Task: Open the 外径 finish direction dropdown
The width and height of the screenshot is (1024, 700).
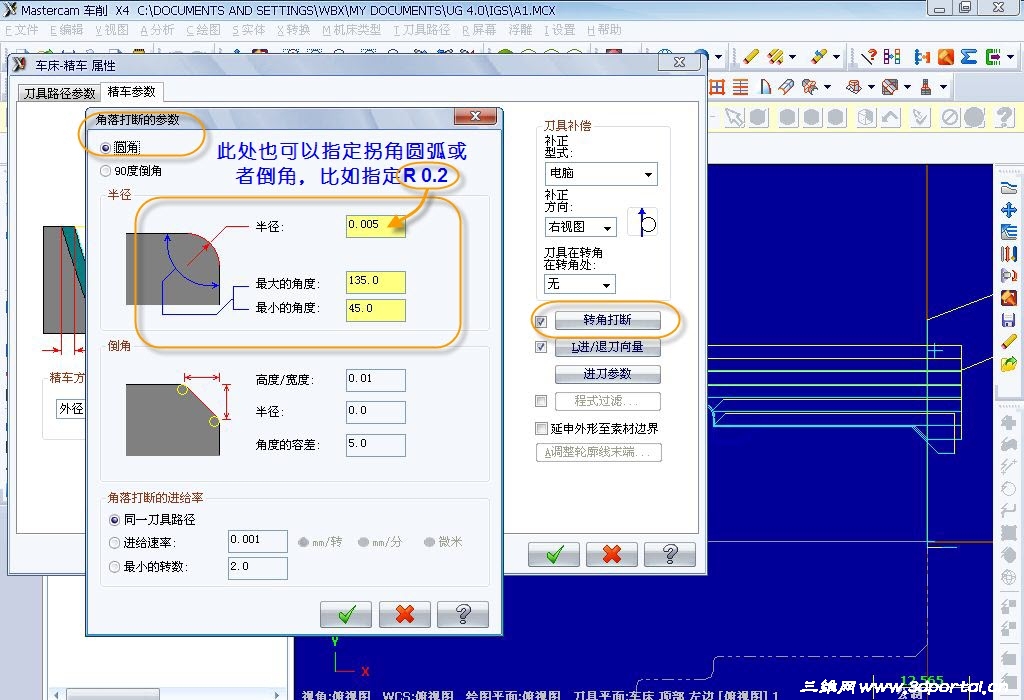Action: (71, 409)
